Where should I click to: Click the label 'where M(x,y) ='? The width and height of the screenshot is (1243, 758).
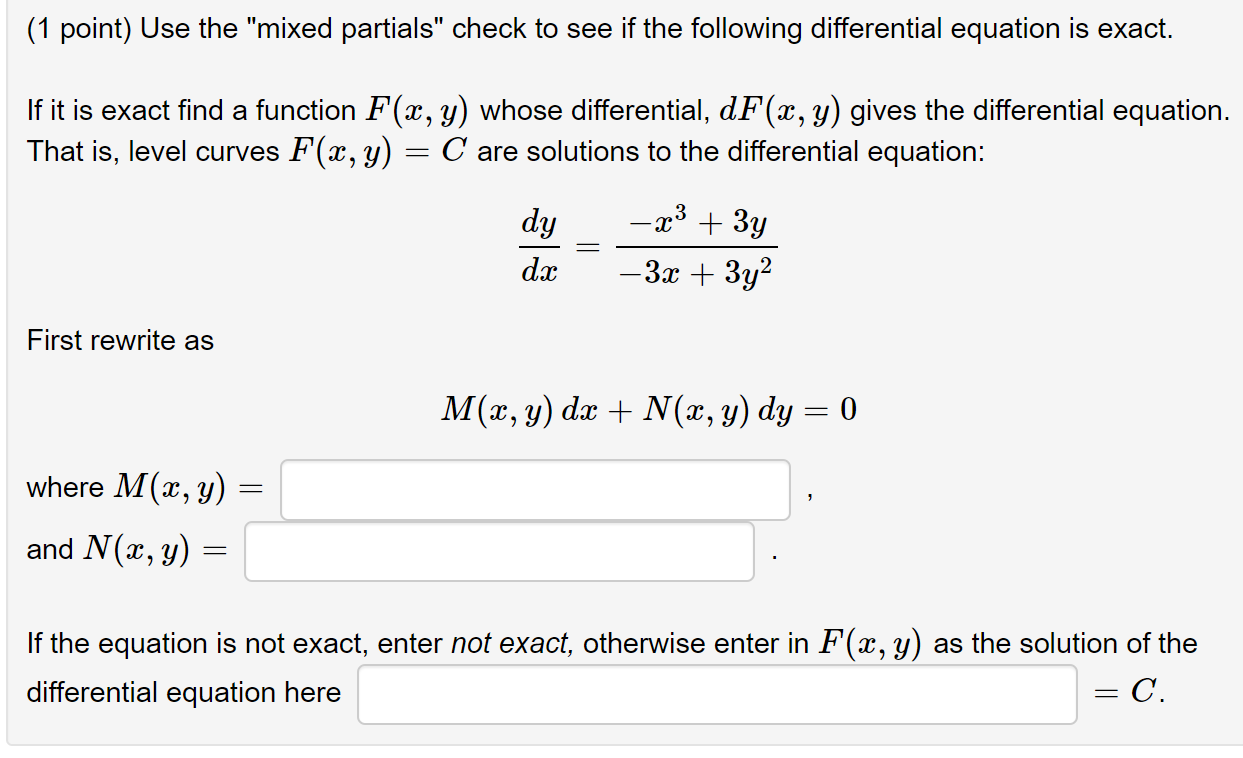pyautogui.click(x=146, y=488)
